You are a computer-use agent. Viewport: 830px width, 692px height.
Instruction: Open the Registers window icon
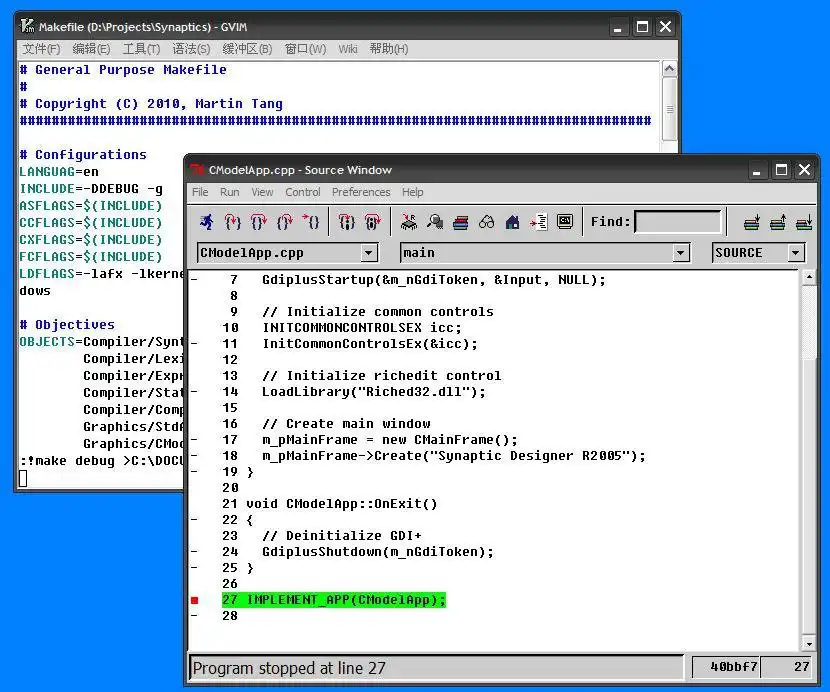click(409, 222)
